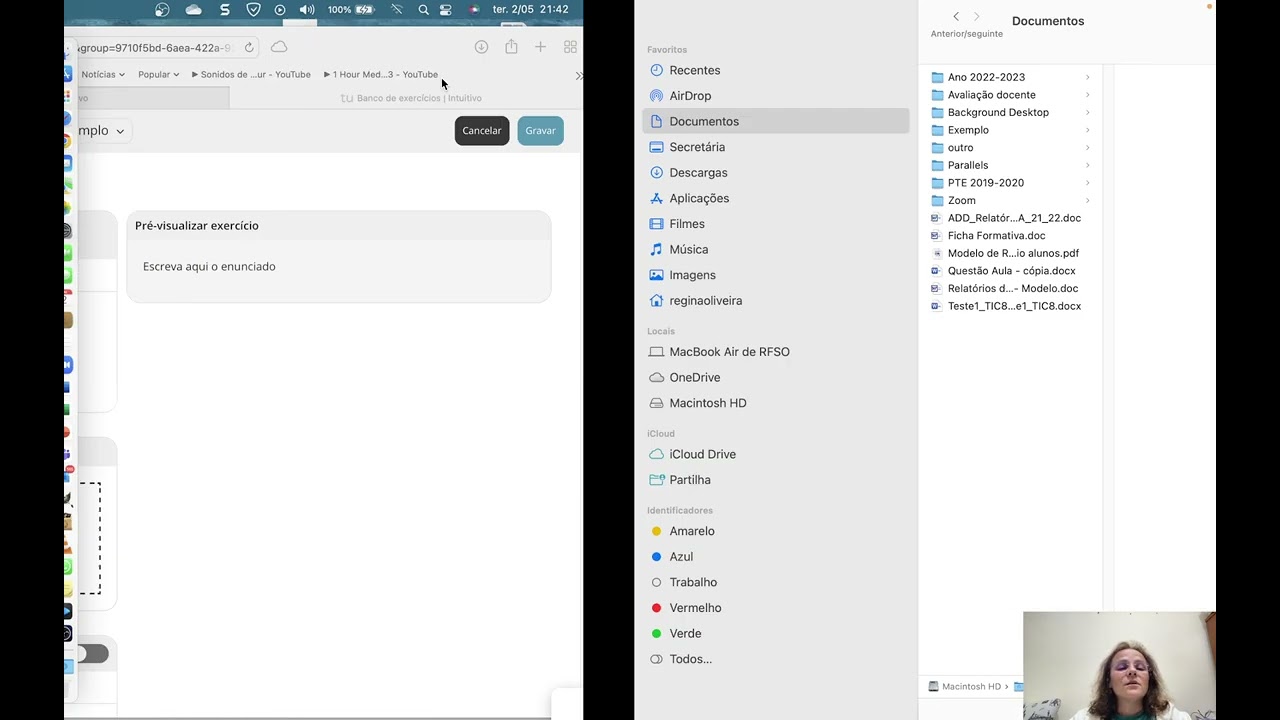The image size is (1280, 720).
Task: Filter by Amarelo tag
Action: click(x=775, y=531)
